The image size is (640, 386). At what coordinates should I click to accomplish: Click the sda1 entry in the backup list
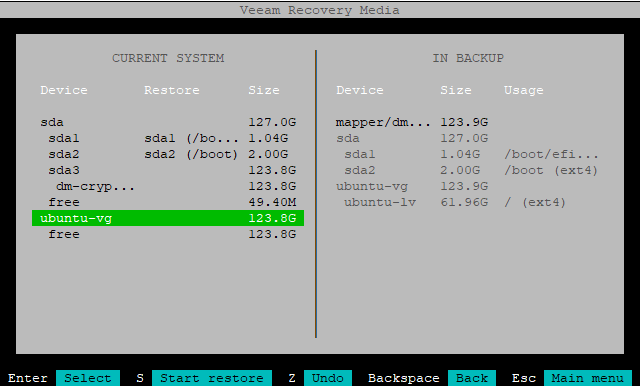coord(360,154)
